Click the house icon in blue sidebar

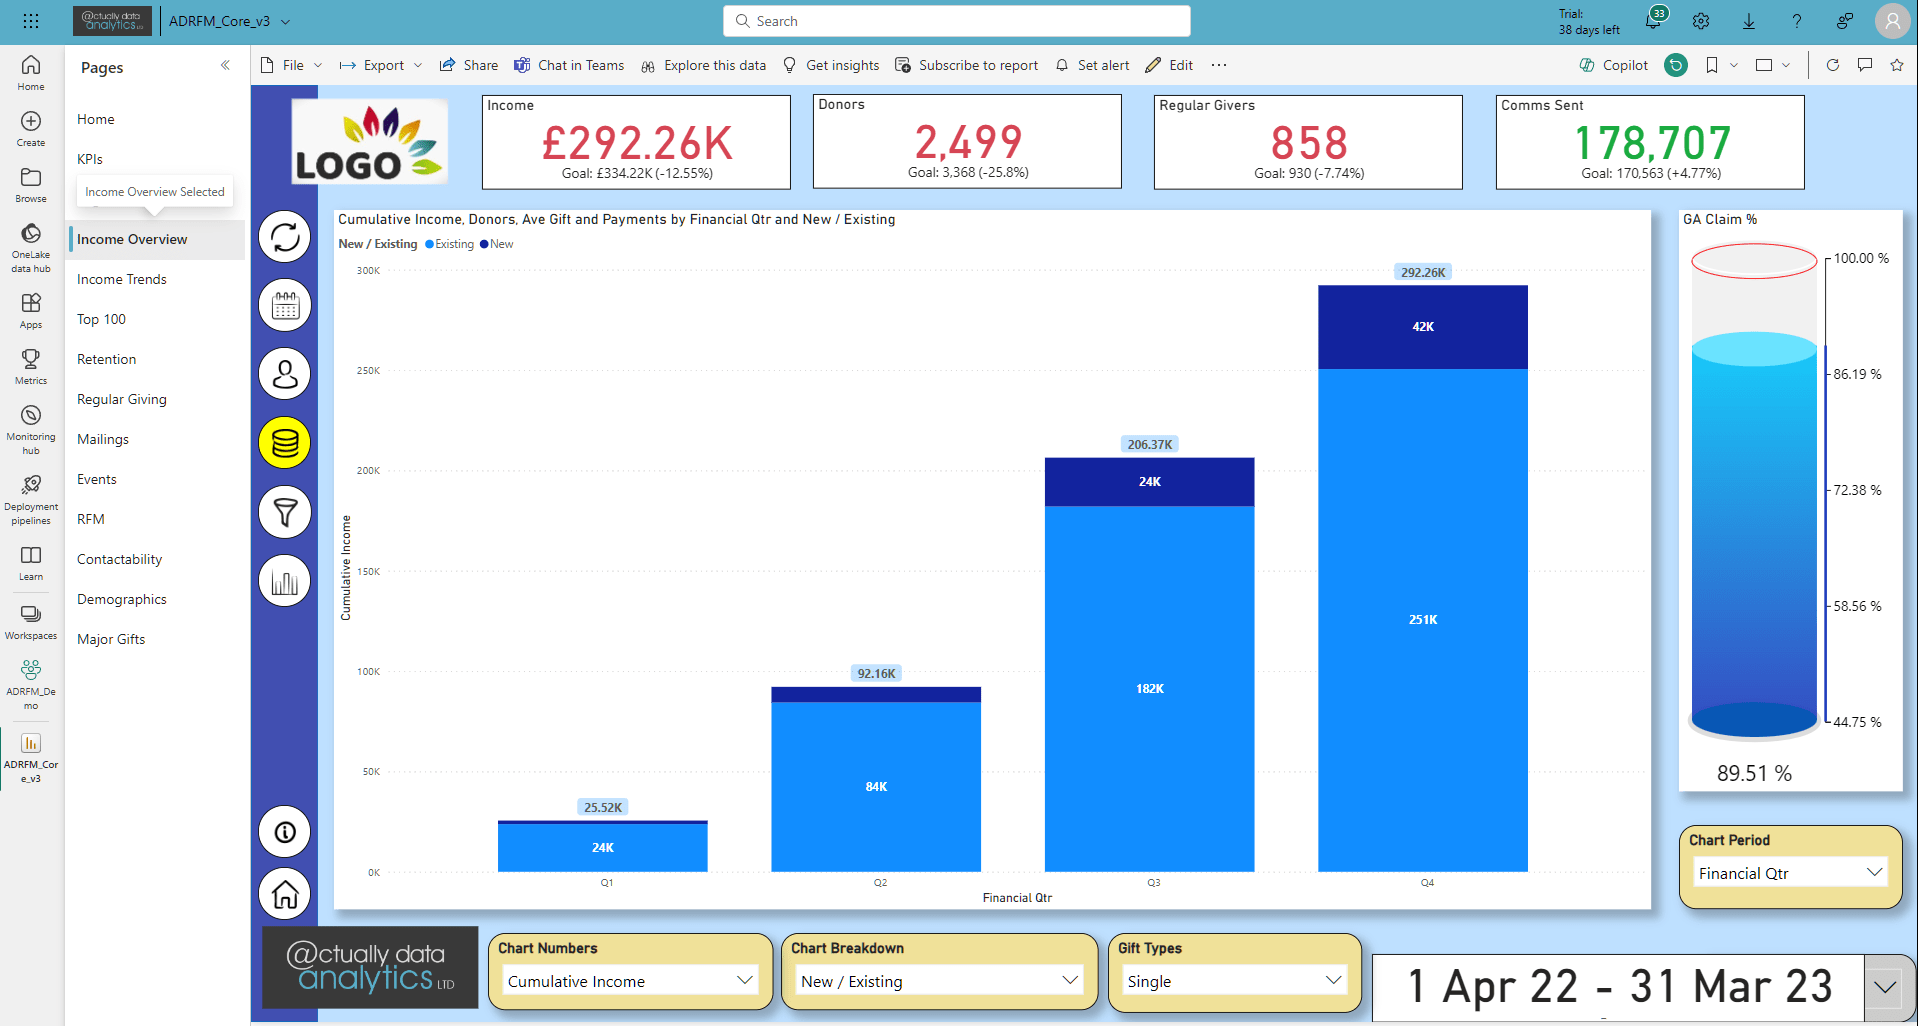(x=285, y=894)
